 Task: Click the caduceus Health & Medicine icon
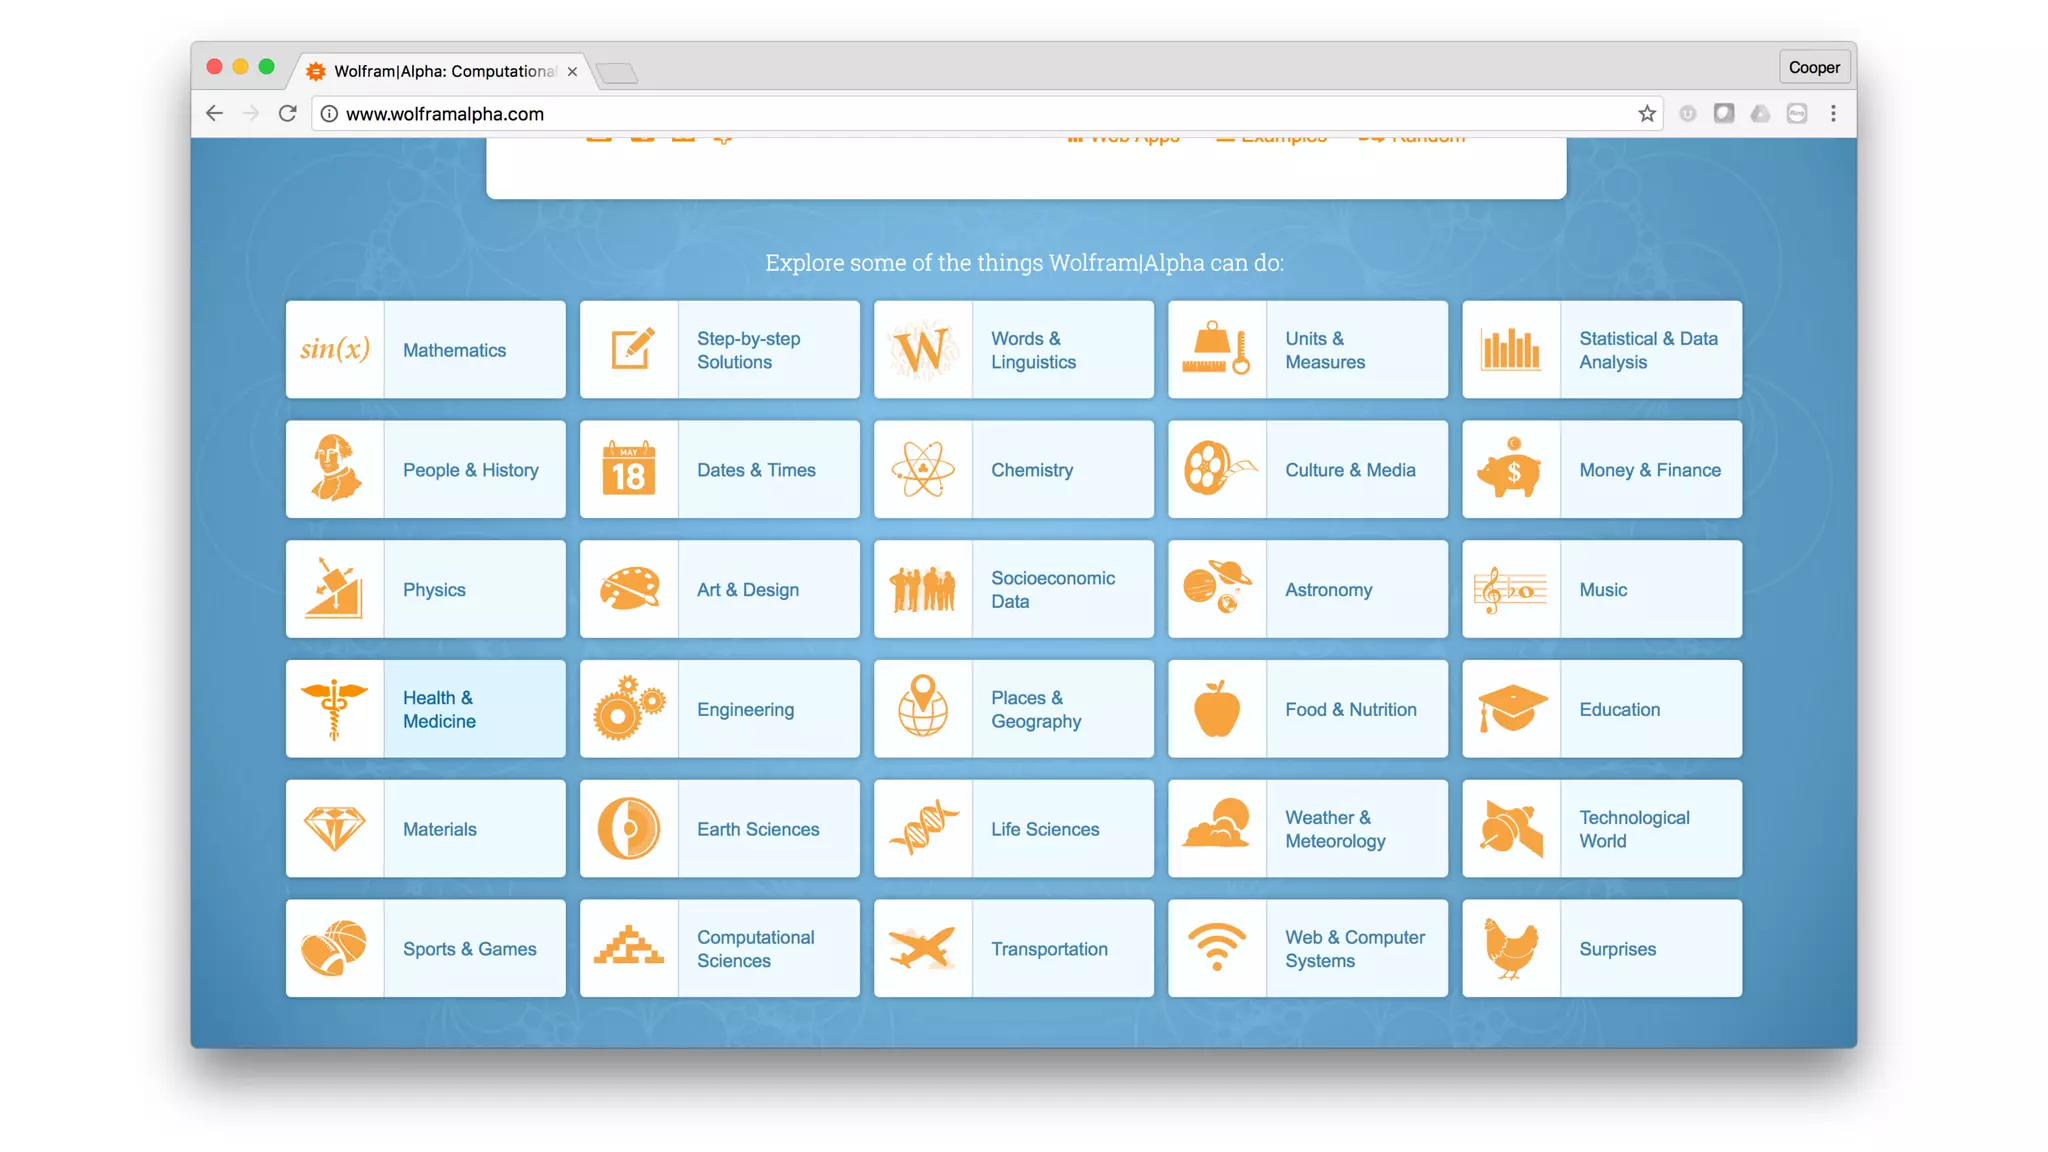(335, 708)
